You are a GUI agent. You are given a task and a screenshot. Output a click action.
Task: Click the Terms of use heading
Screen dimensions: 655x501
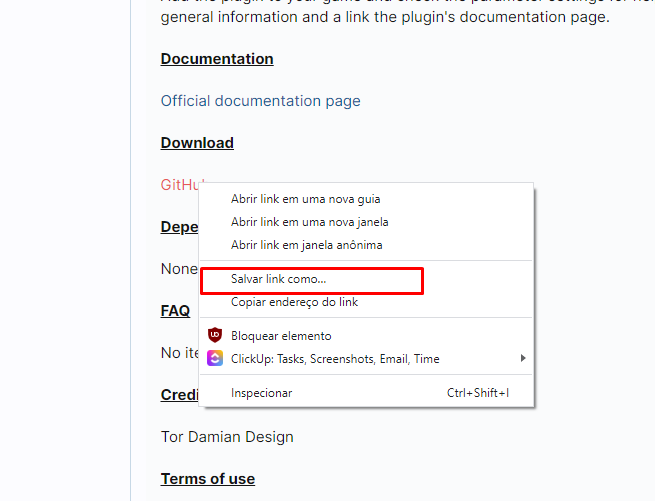(x=208, y=479)
